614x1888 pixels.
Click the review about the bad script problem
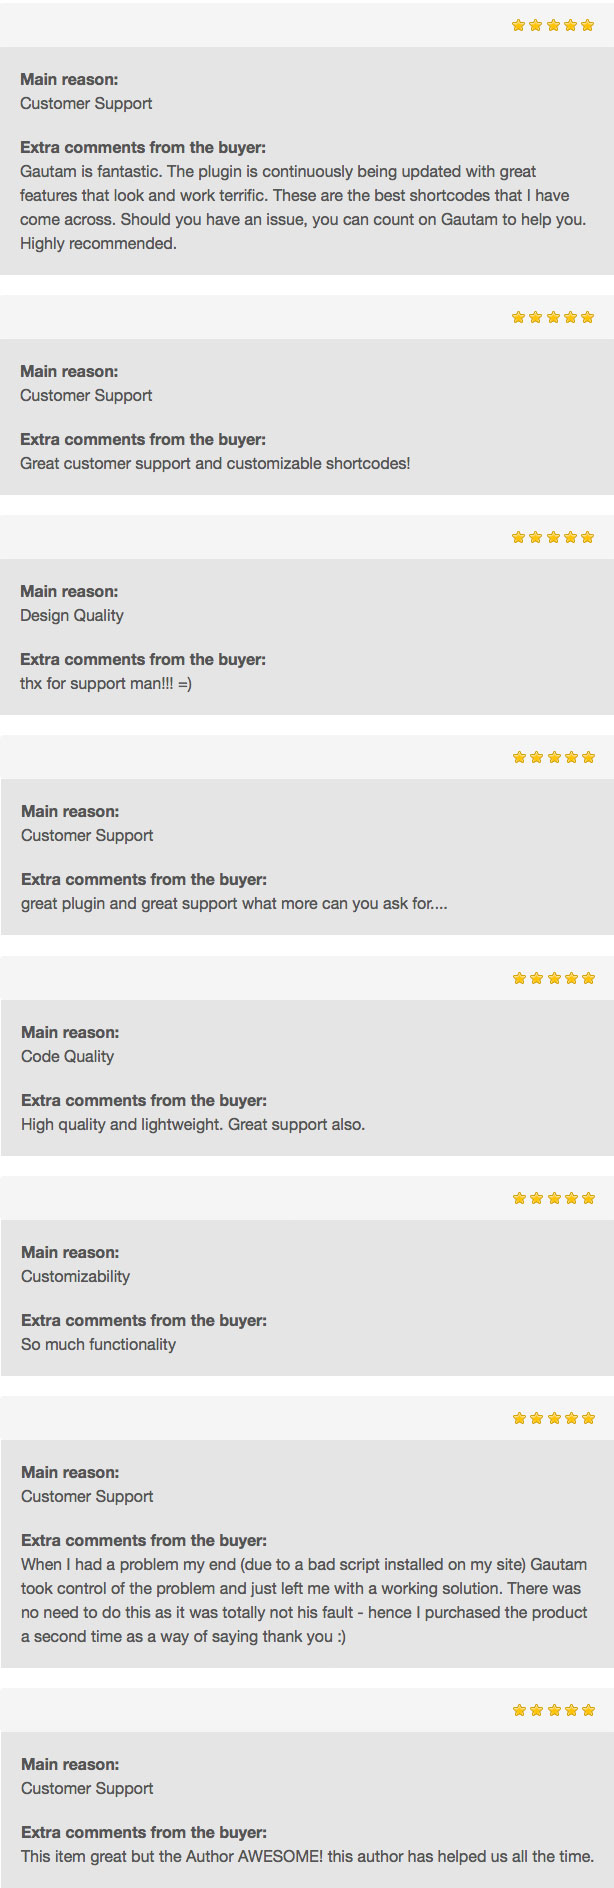(304, 1600)
